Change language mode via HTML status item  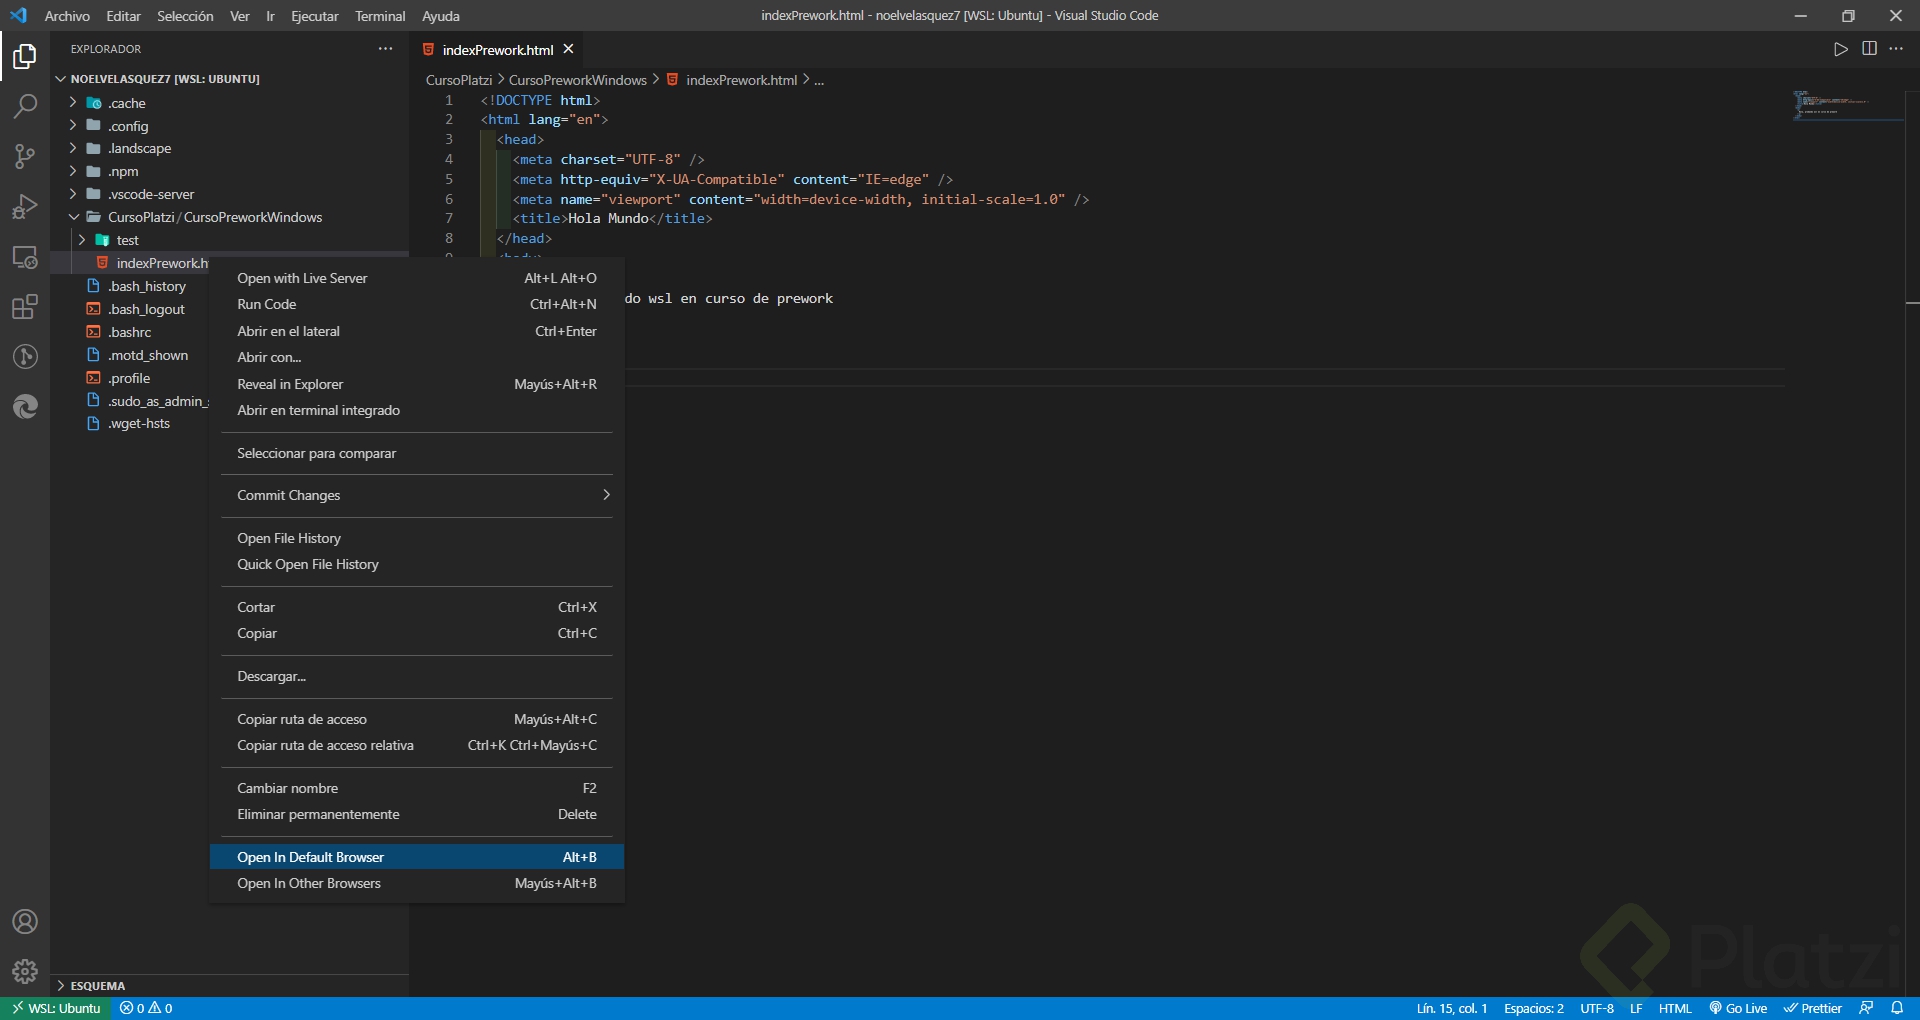click(1675, 1008)
